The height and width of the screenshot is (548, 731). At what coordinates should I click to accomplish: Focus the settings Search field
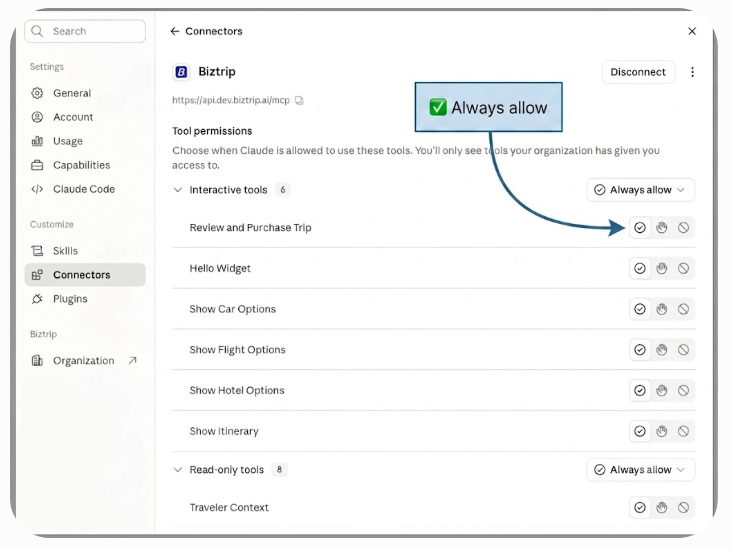coord(85,31)
